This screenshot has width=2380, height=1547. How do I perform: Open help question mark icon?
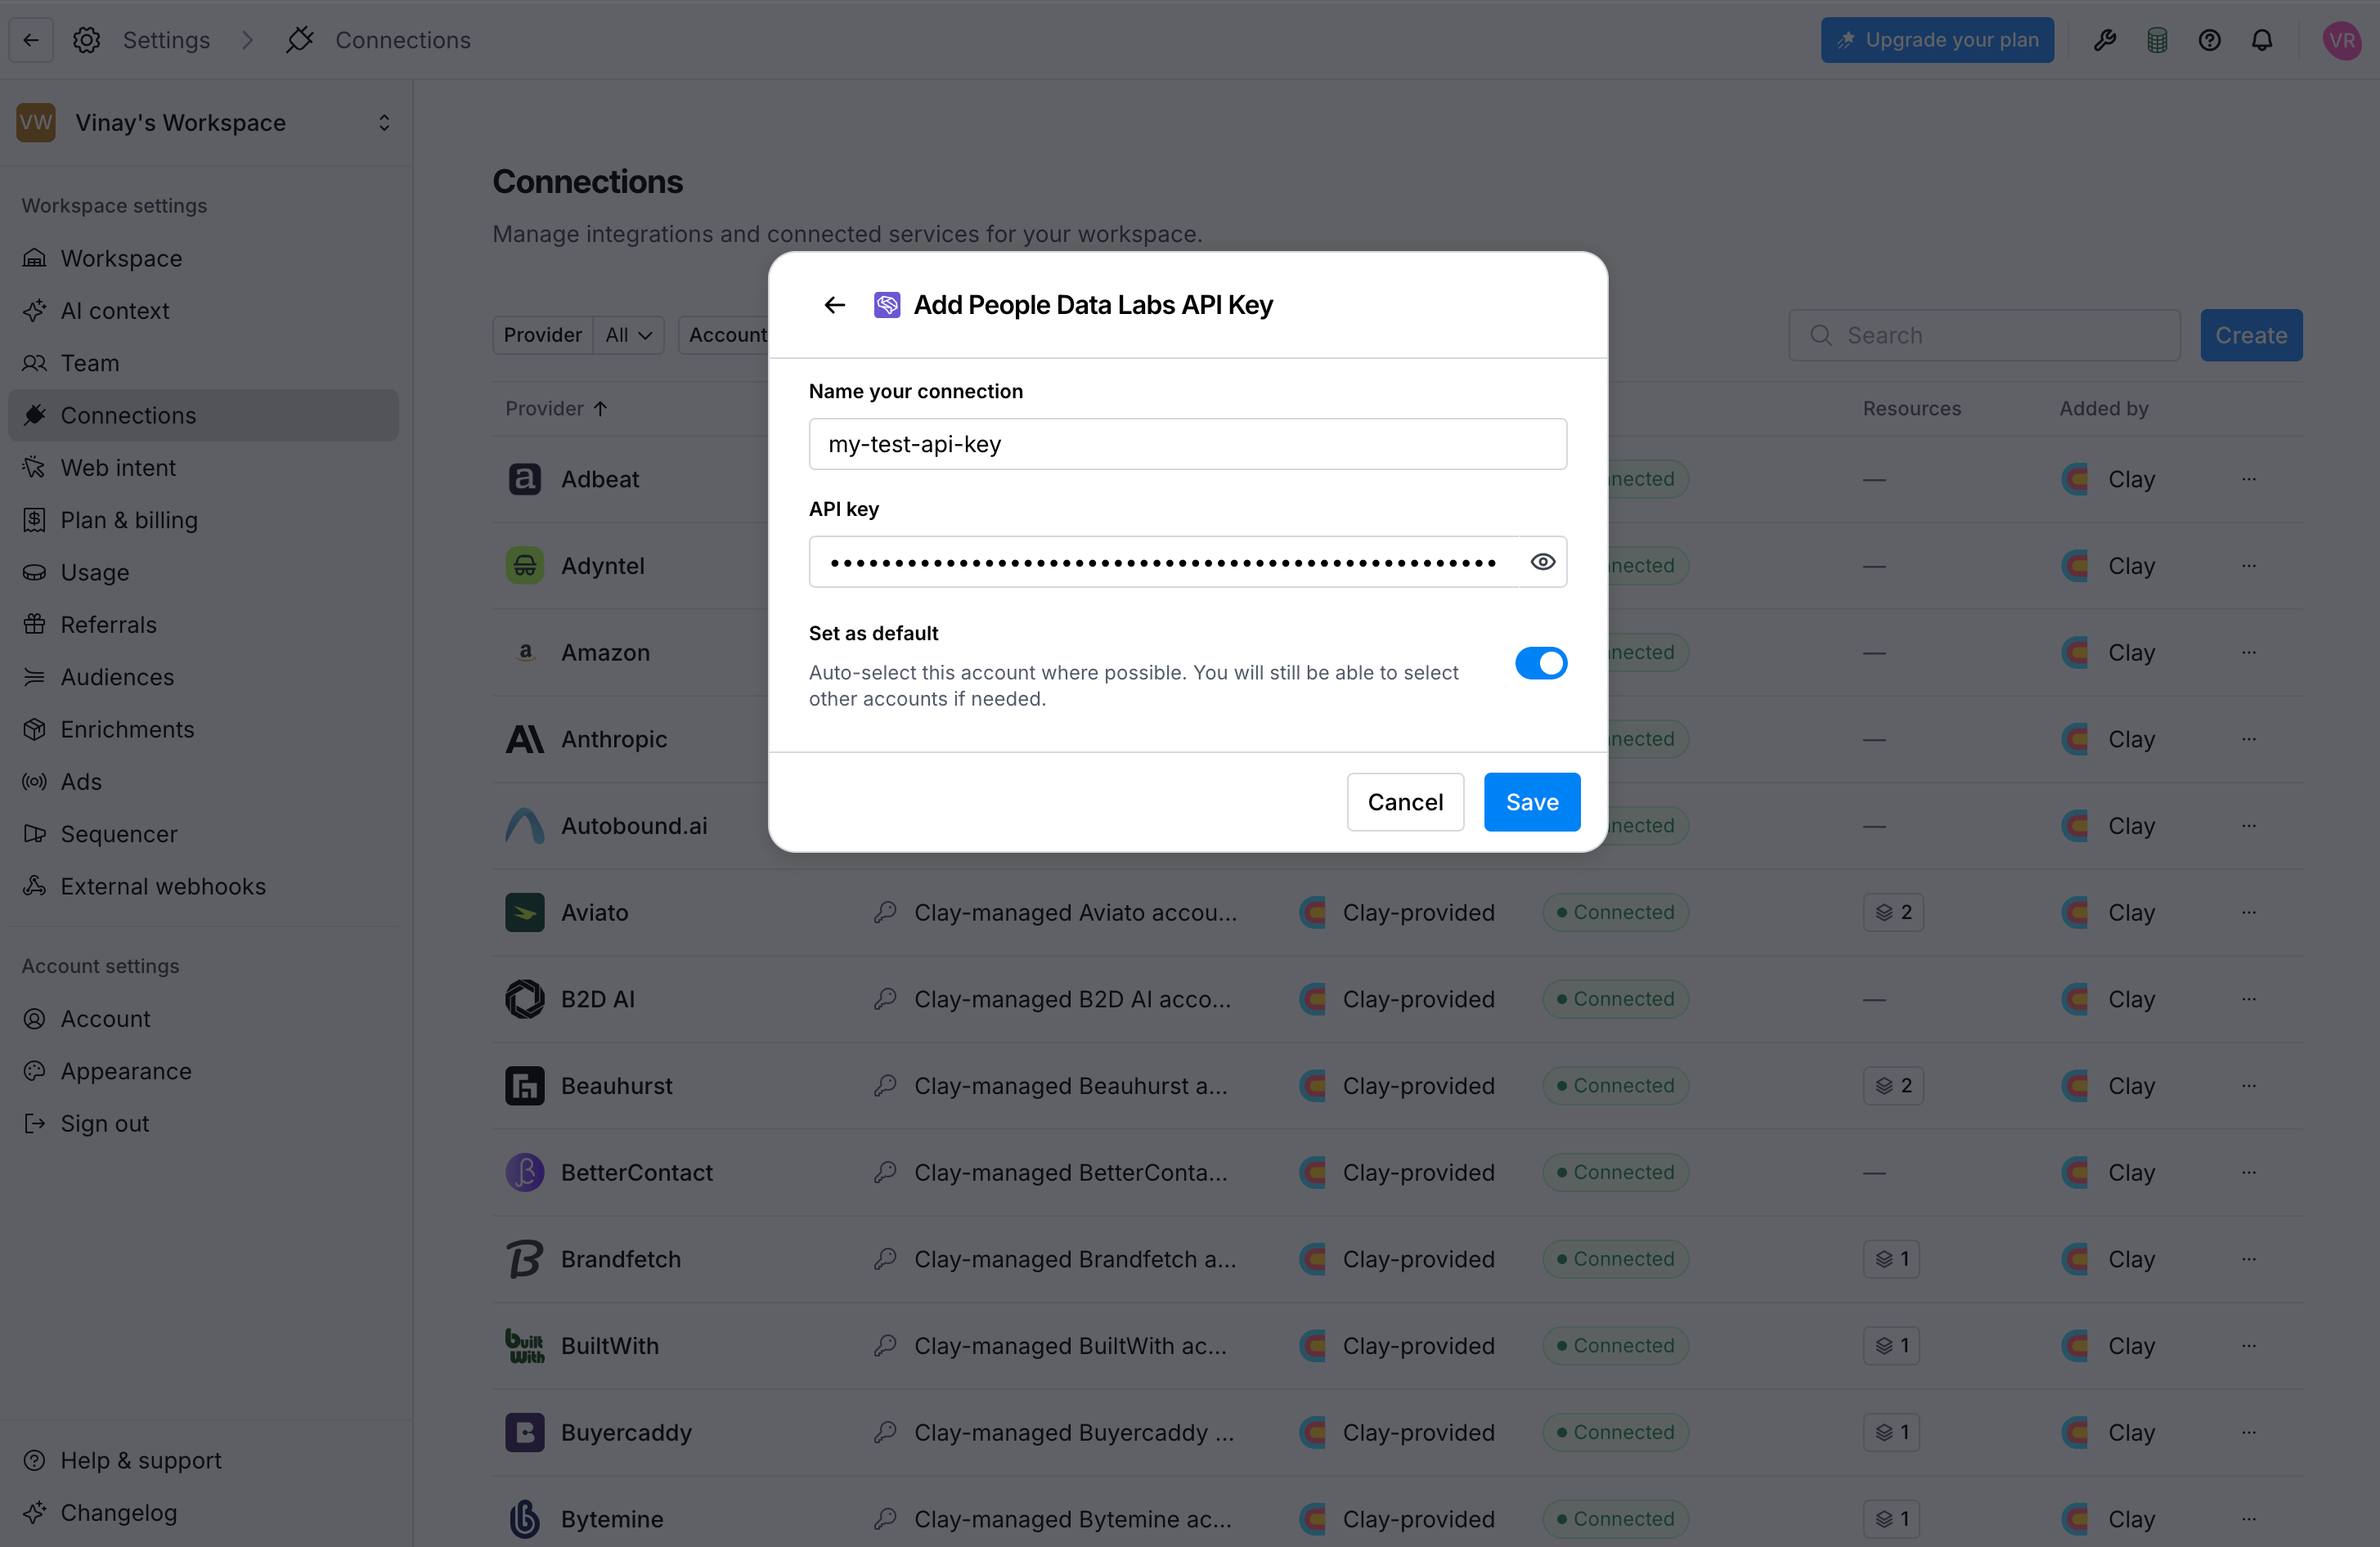[2210, 40]
